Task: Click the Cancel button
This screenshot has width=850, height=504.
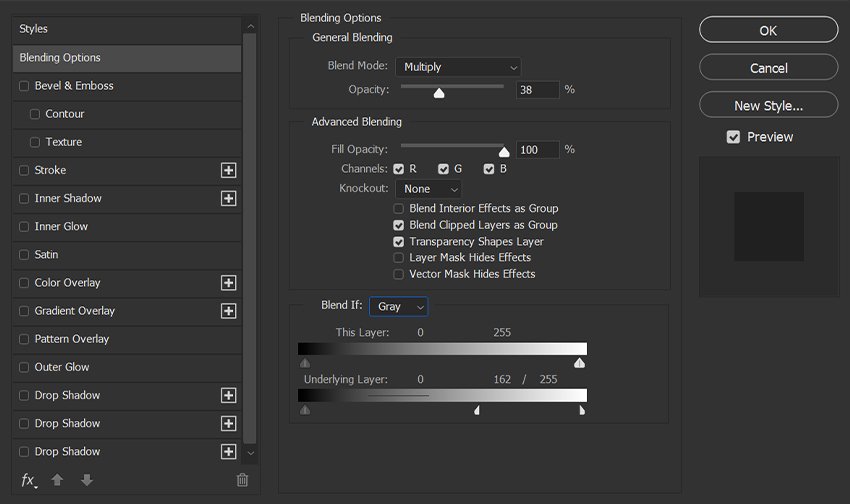Action: [769, 68]
